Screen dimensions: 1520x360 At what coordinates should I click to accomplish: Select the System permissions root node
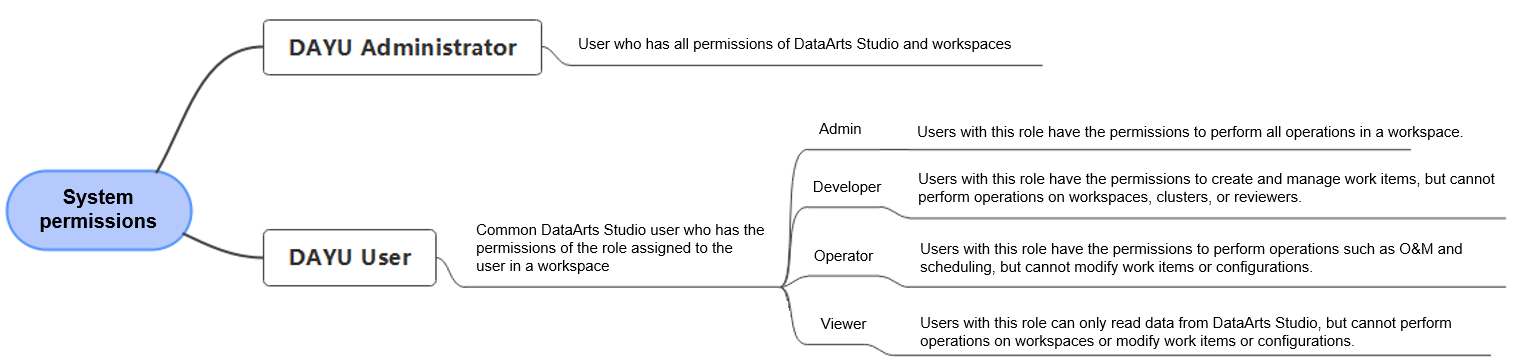[x=98, y=210]
